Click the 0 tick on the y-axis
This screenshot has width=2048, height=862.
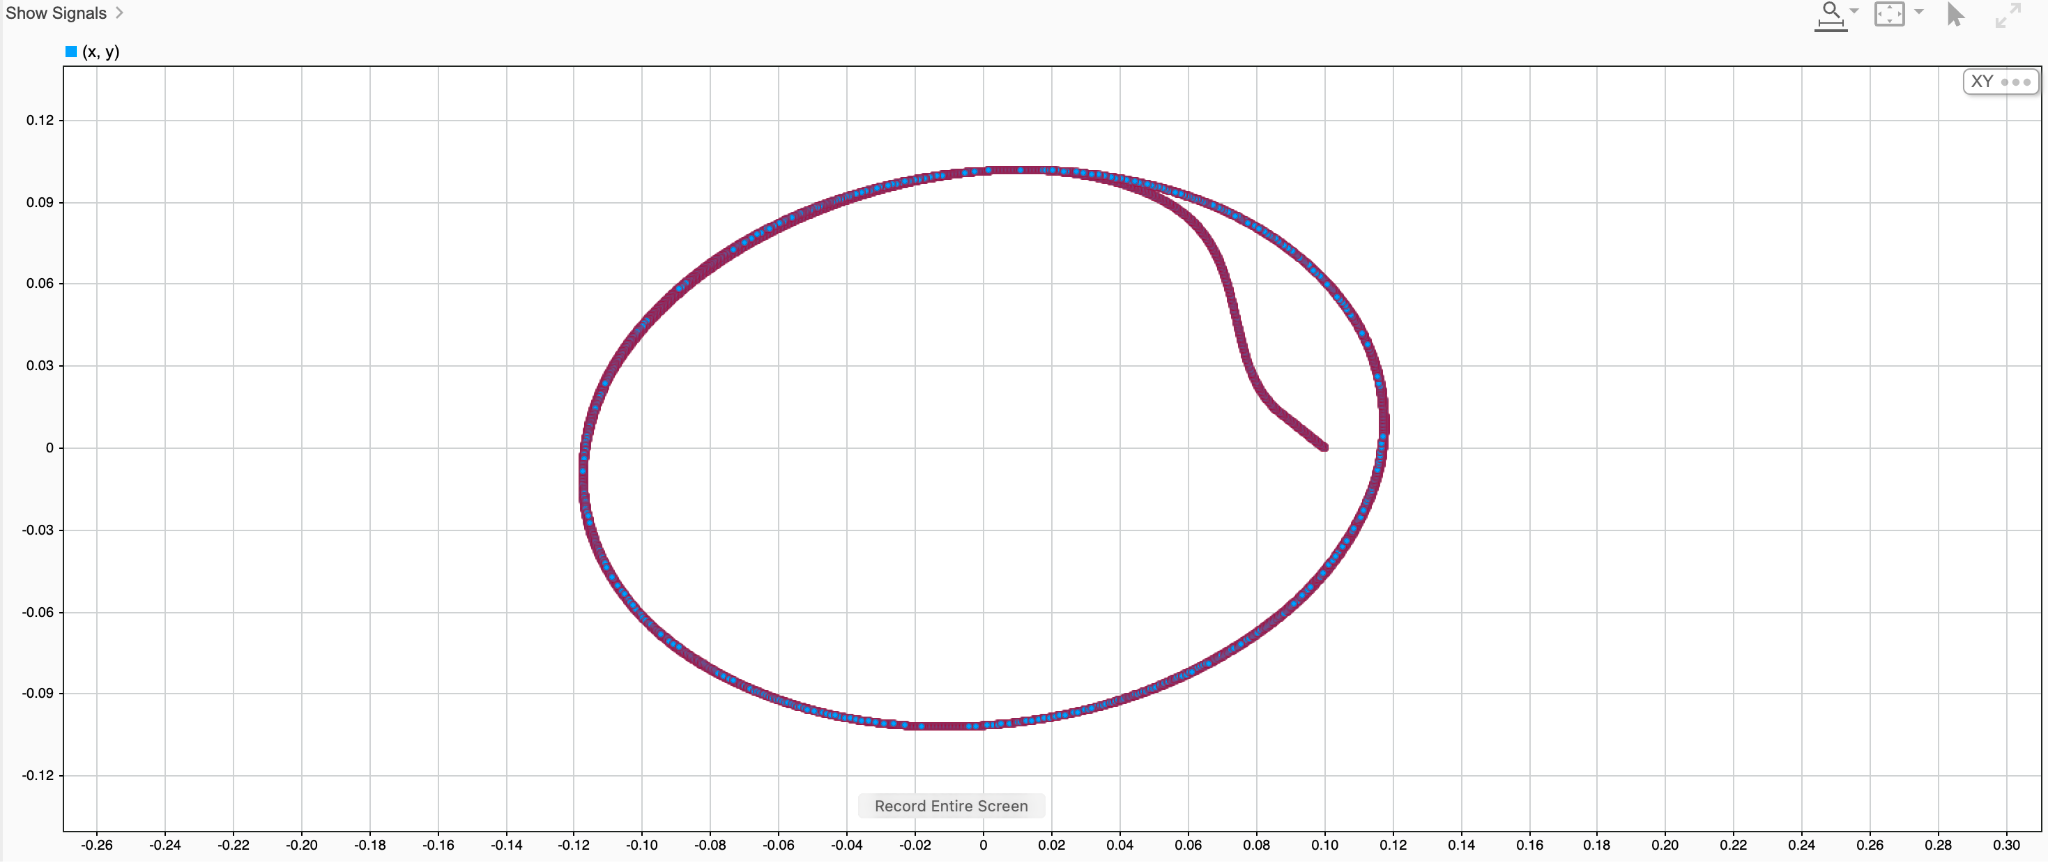50,448
